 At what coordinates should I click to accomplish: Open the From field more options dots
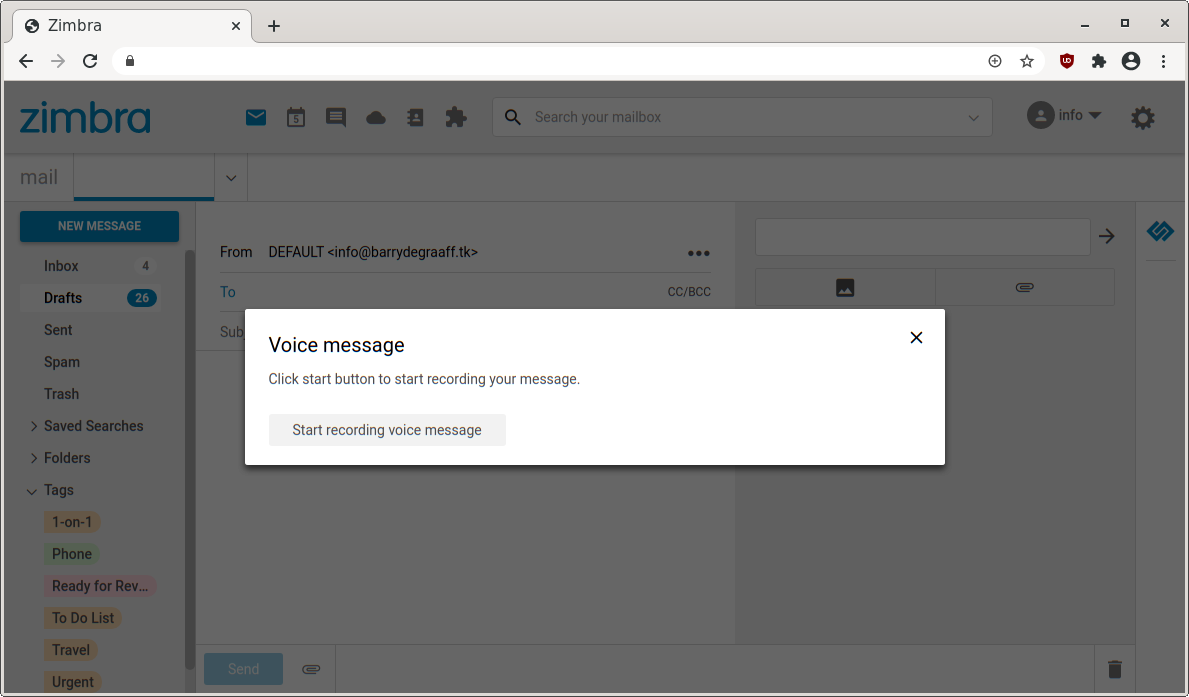tap(698, 253)
